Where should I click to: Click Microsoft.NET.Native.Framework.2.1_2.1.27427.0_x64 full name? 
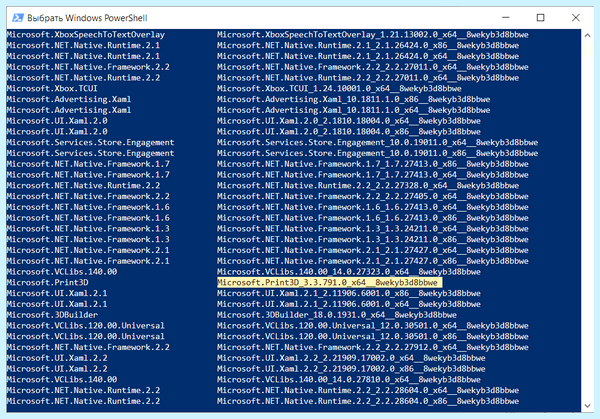[373, 250]
